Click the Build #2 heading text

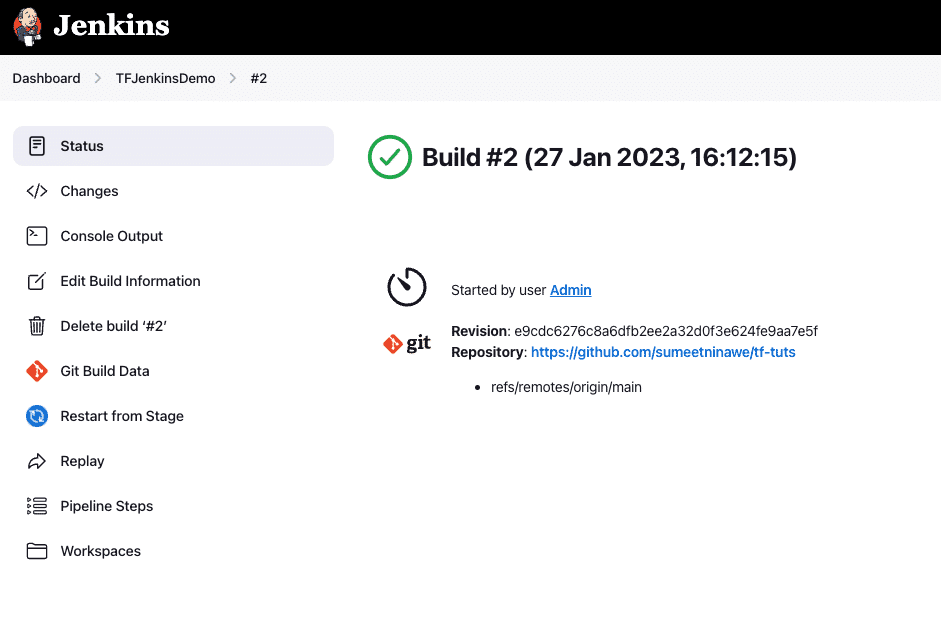point(609,157)
